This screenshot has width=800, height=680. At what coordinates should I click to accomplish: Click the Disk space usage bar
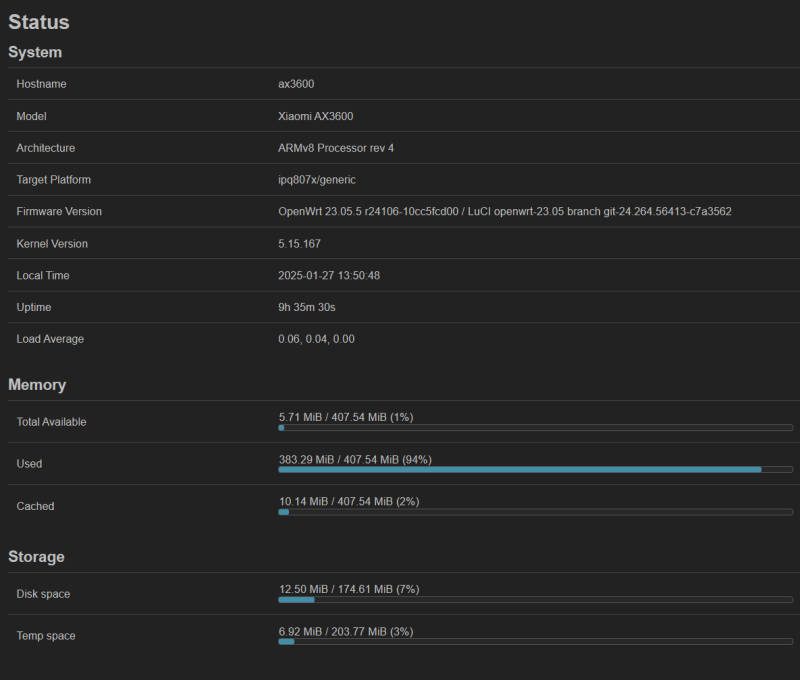[x=536, y=600]
